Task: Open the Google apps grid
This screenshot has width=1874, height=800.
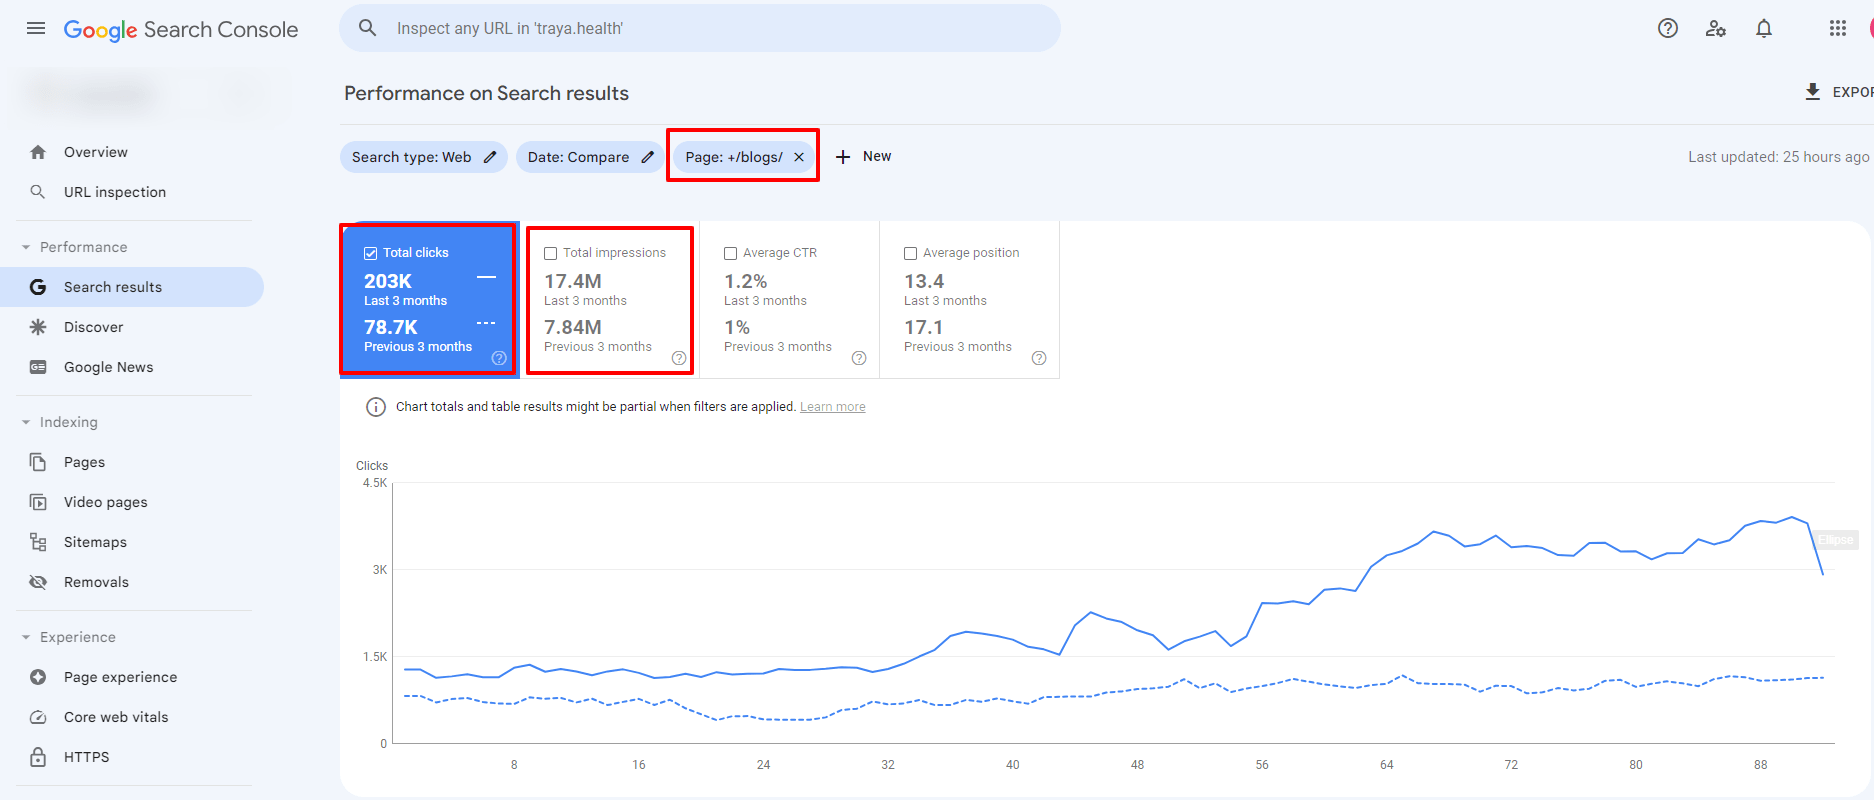Action: coord(1837,28)
